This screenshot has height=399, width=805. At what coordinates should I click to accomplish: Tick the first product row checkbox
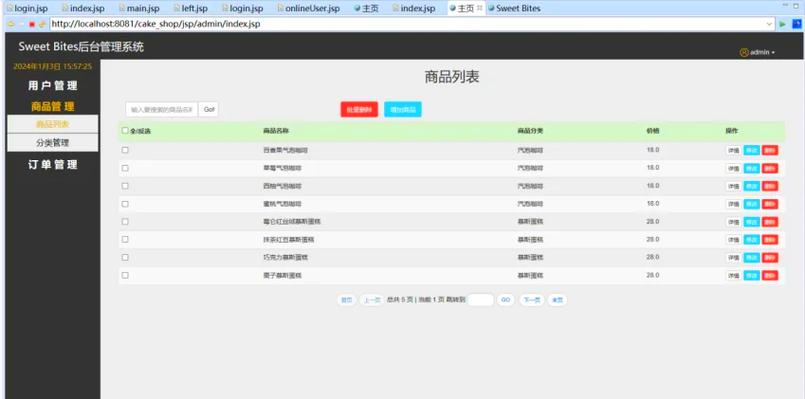click(x=125, y=150)
